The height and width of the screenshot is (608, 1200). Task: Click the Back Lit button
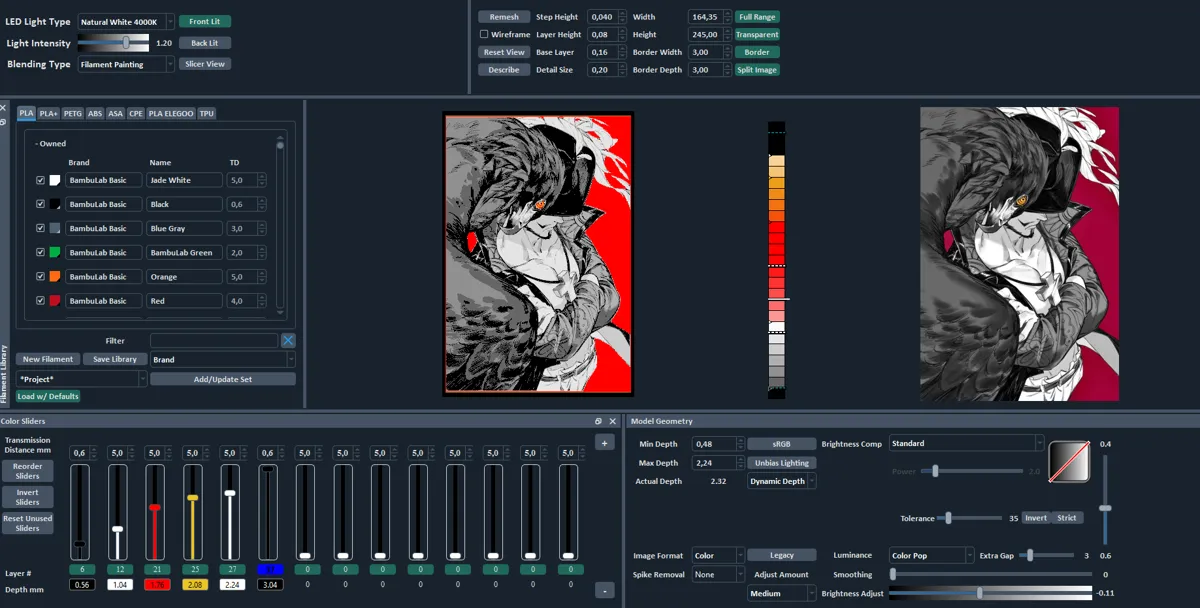[205, 43]
